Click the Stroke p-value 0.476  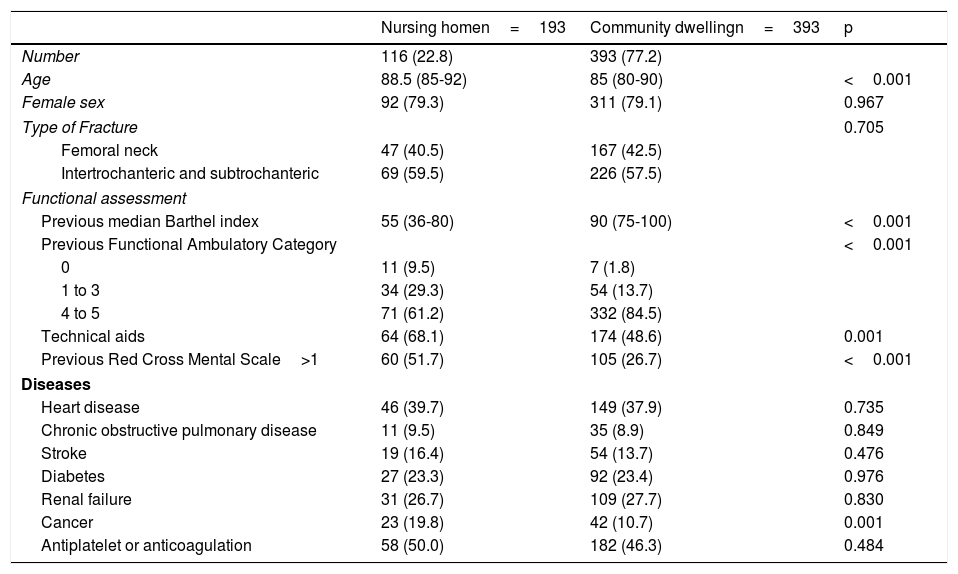[x=863, y=454]
